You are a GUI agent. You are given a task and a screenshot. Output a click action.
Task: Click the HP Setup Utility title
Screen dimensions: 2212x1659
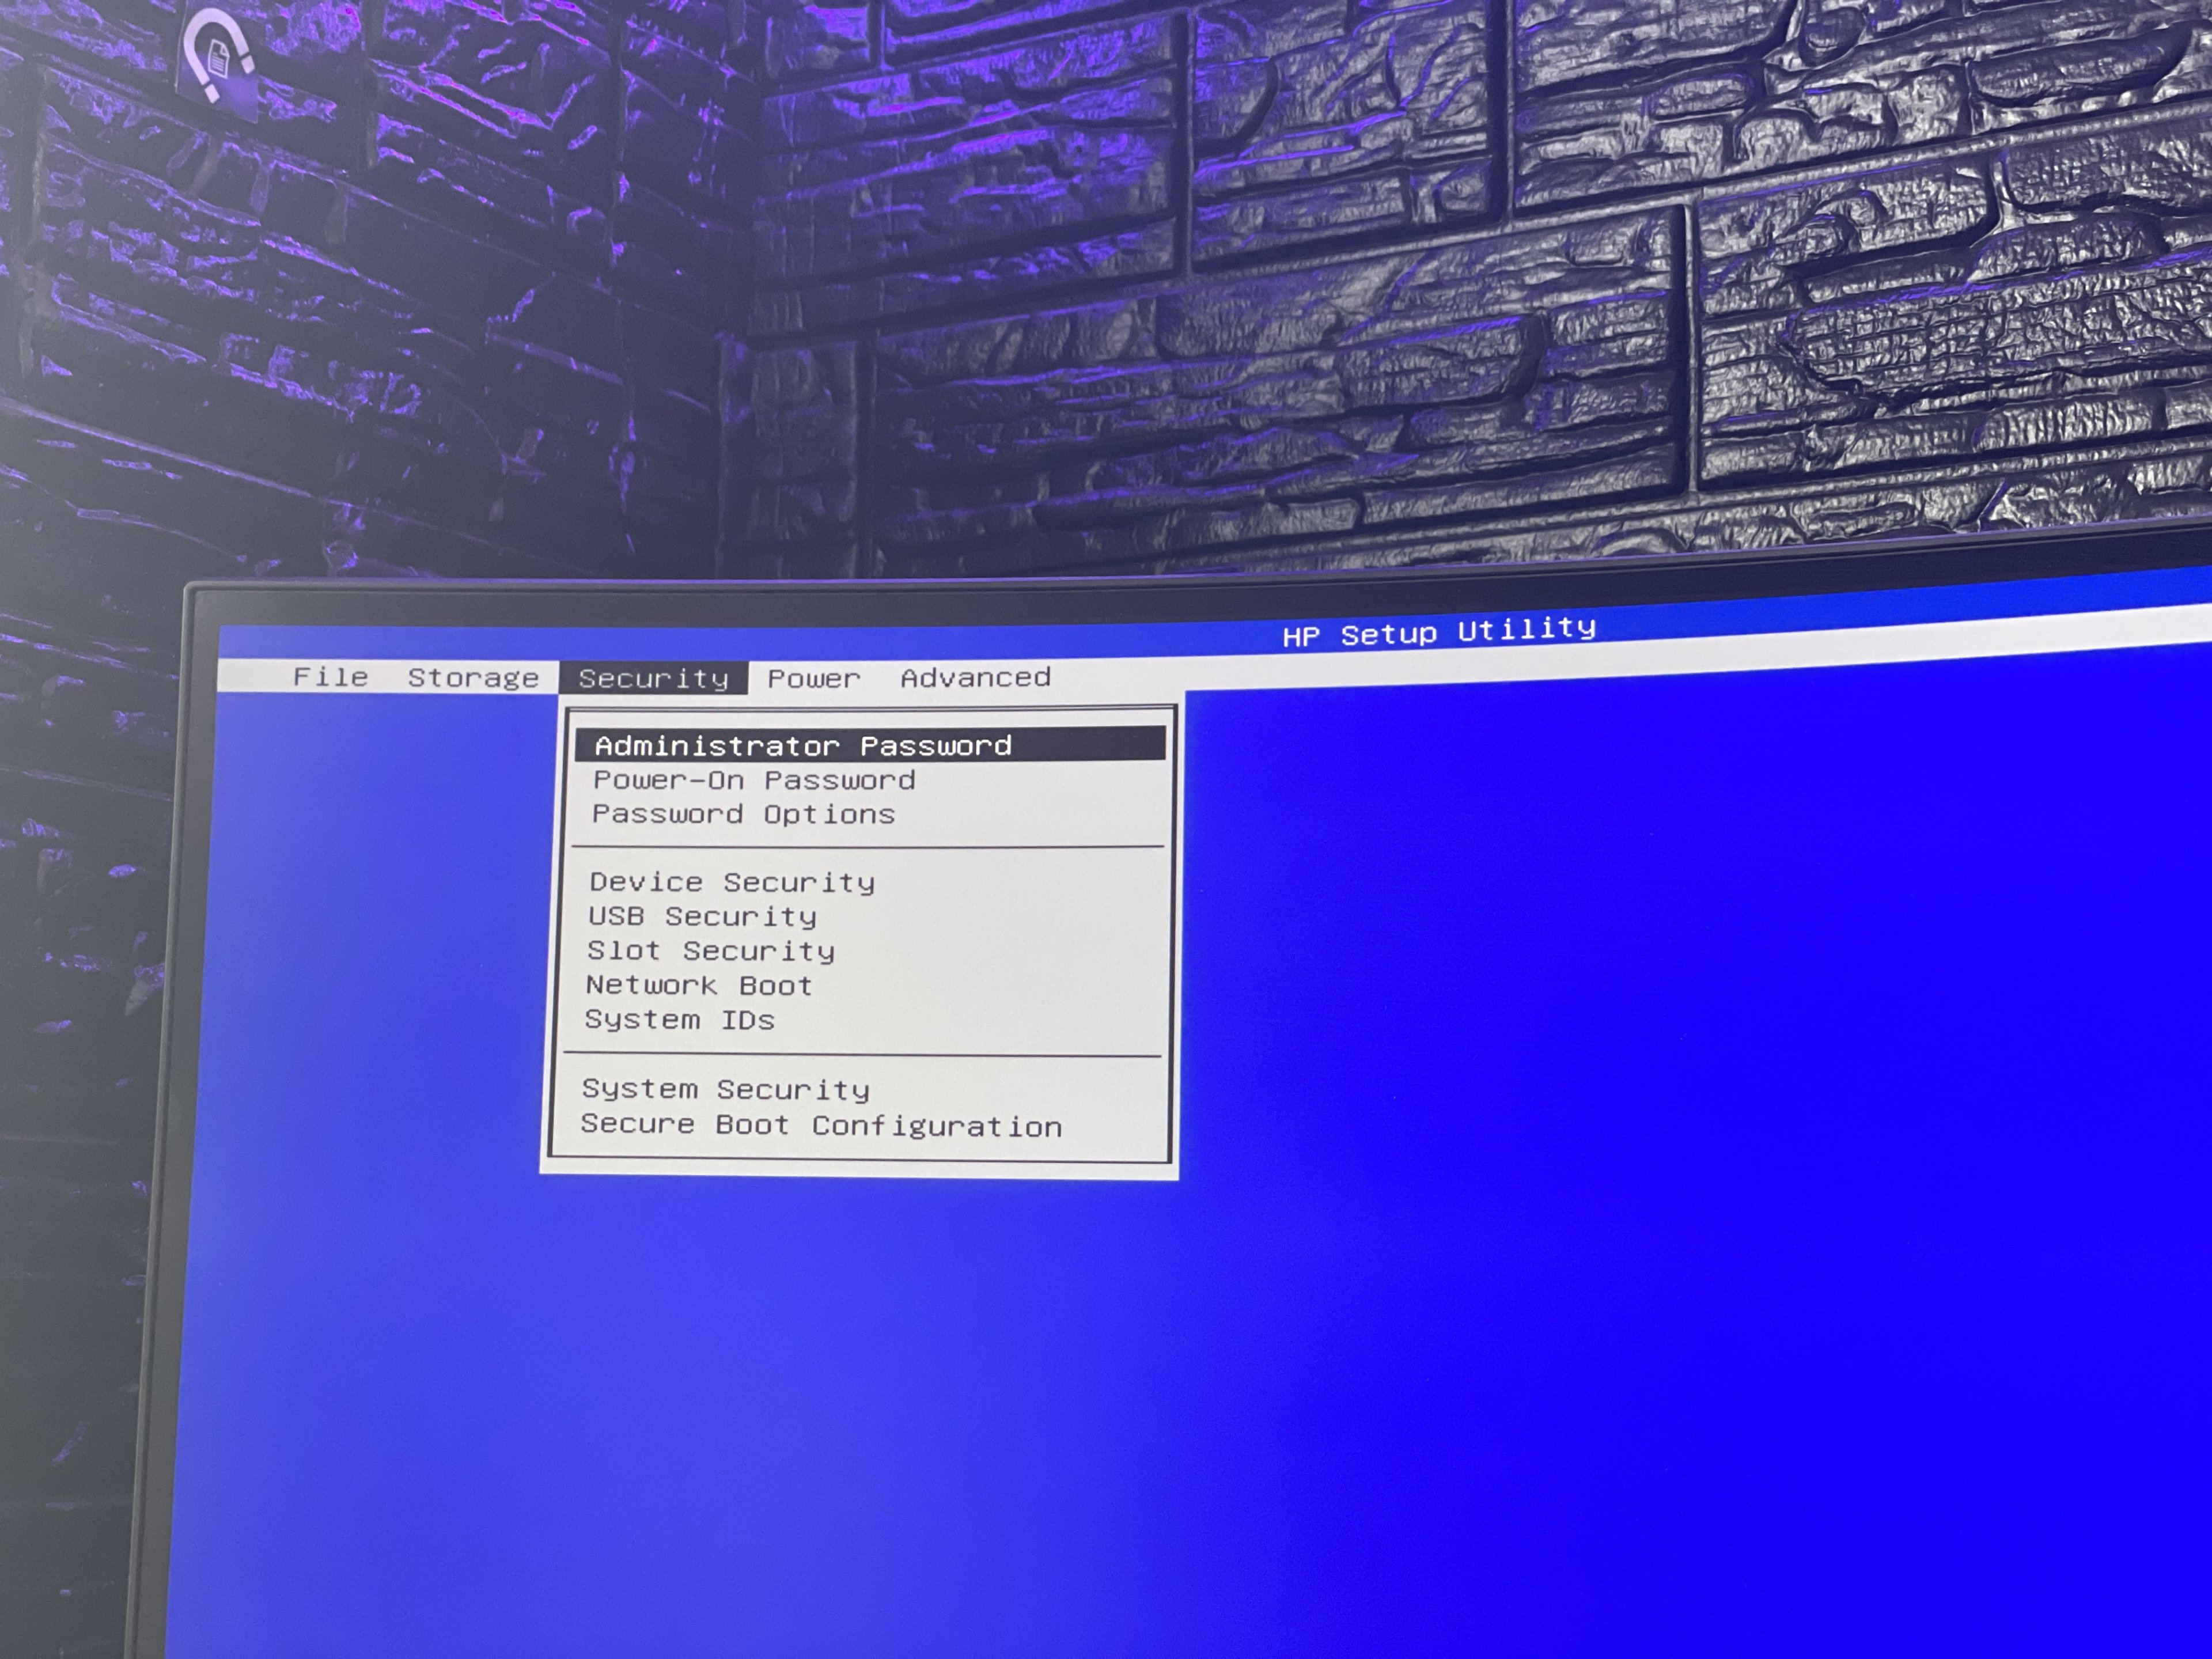pos(1438,632)
